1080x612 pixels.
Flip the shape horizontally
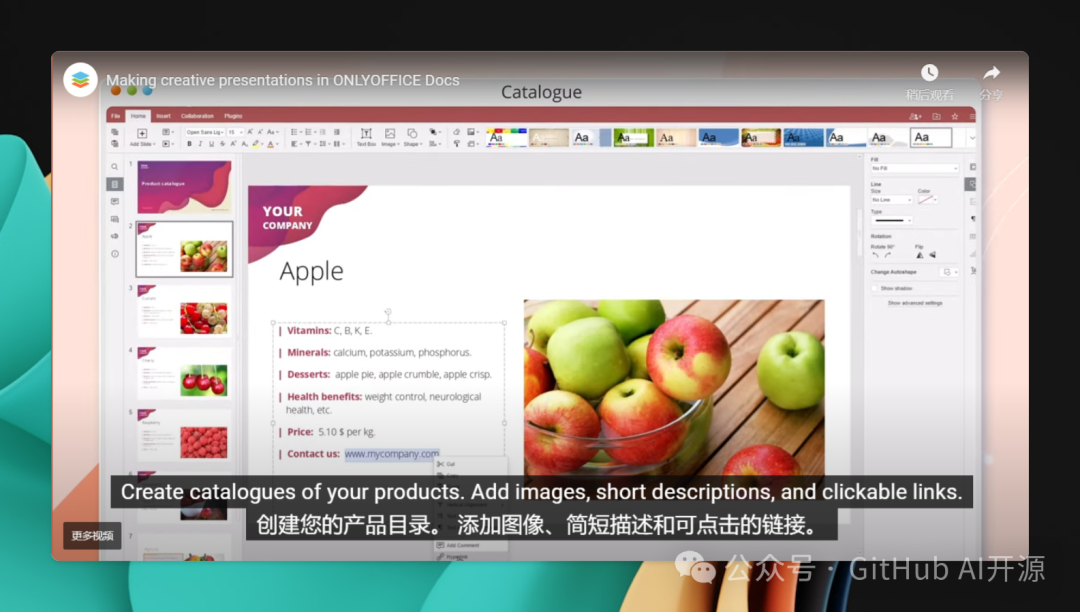[x=920, y=255]
